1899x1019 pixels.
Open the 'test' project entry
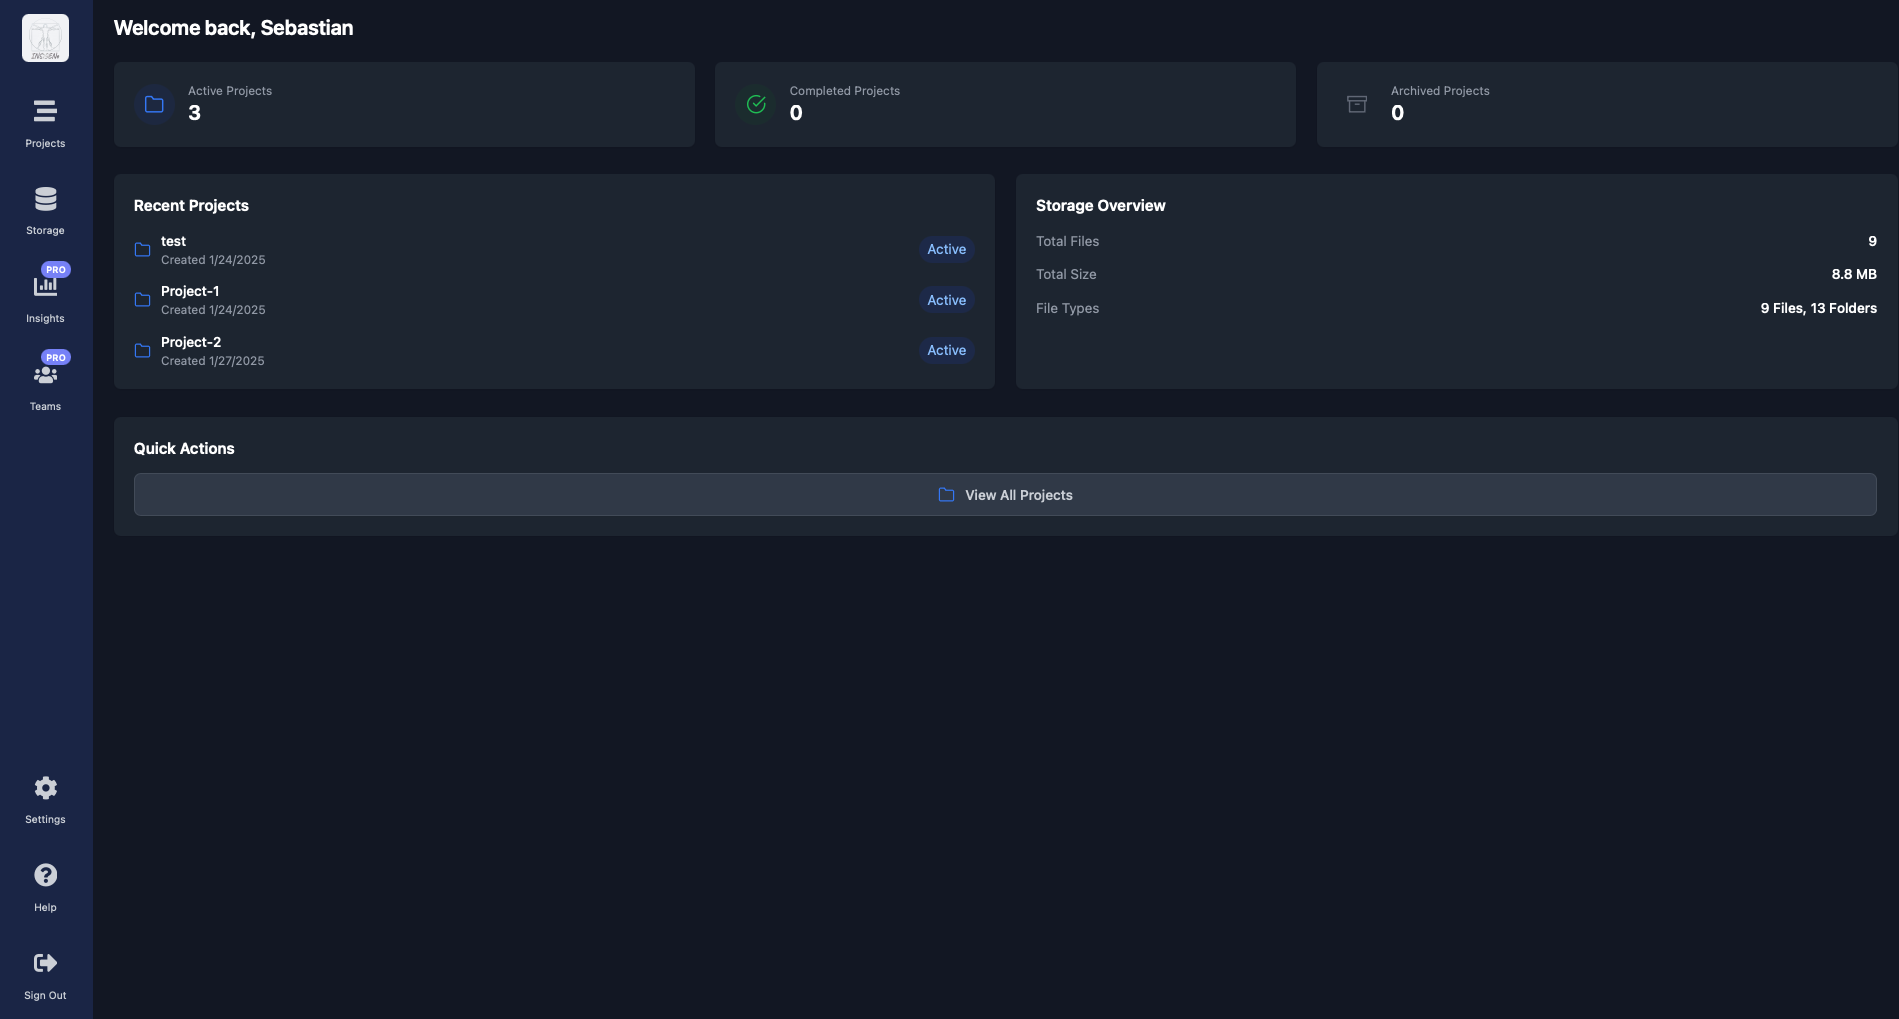click(x=173, y=242)
